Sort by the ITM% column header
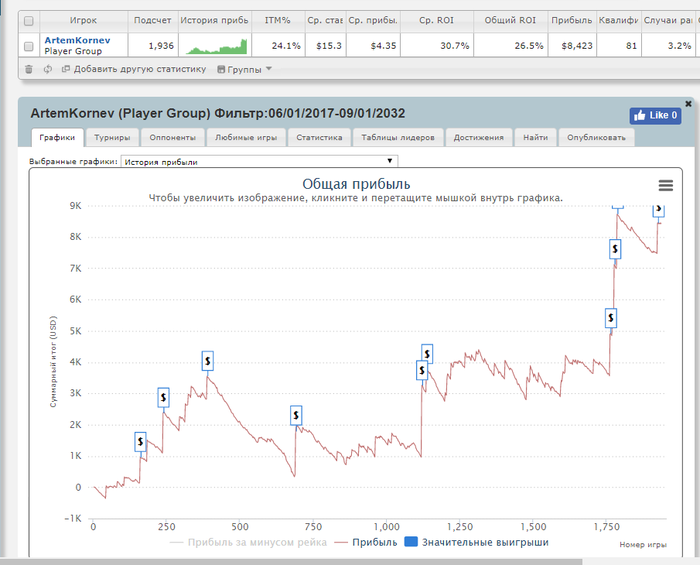The image size is (700, 565). (x=278, y=21)
